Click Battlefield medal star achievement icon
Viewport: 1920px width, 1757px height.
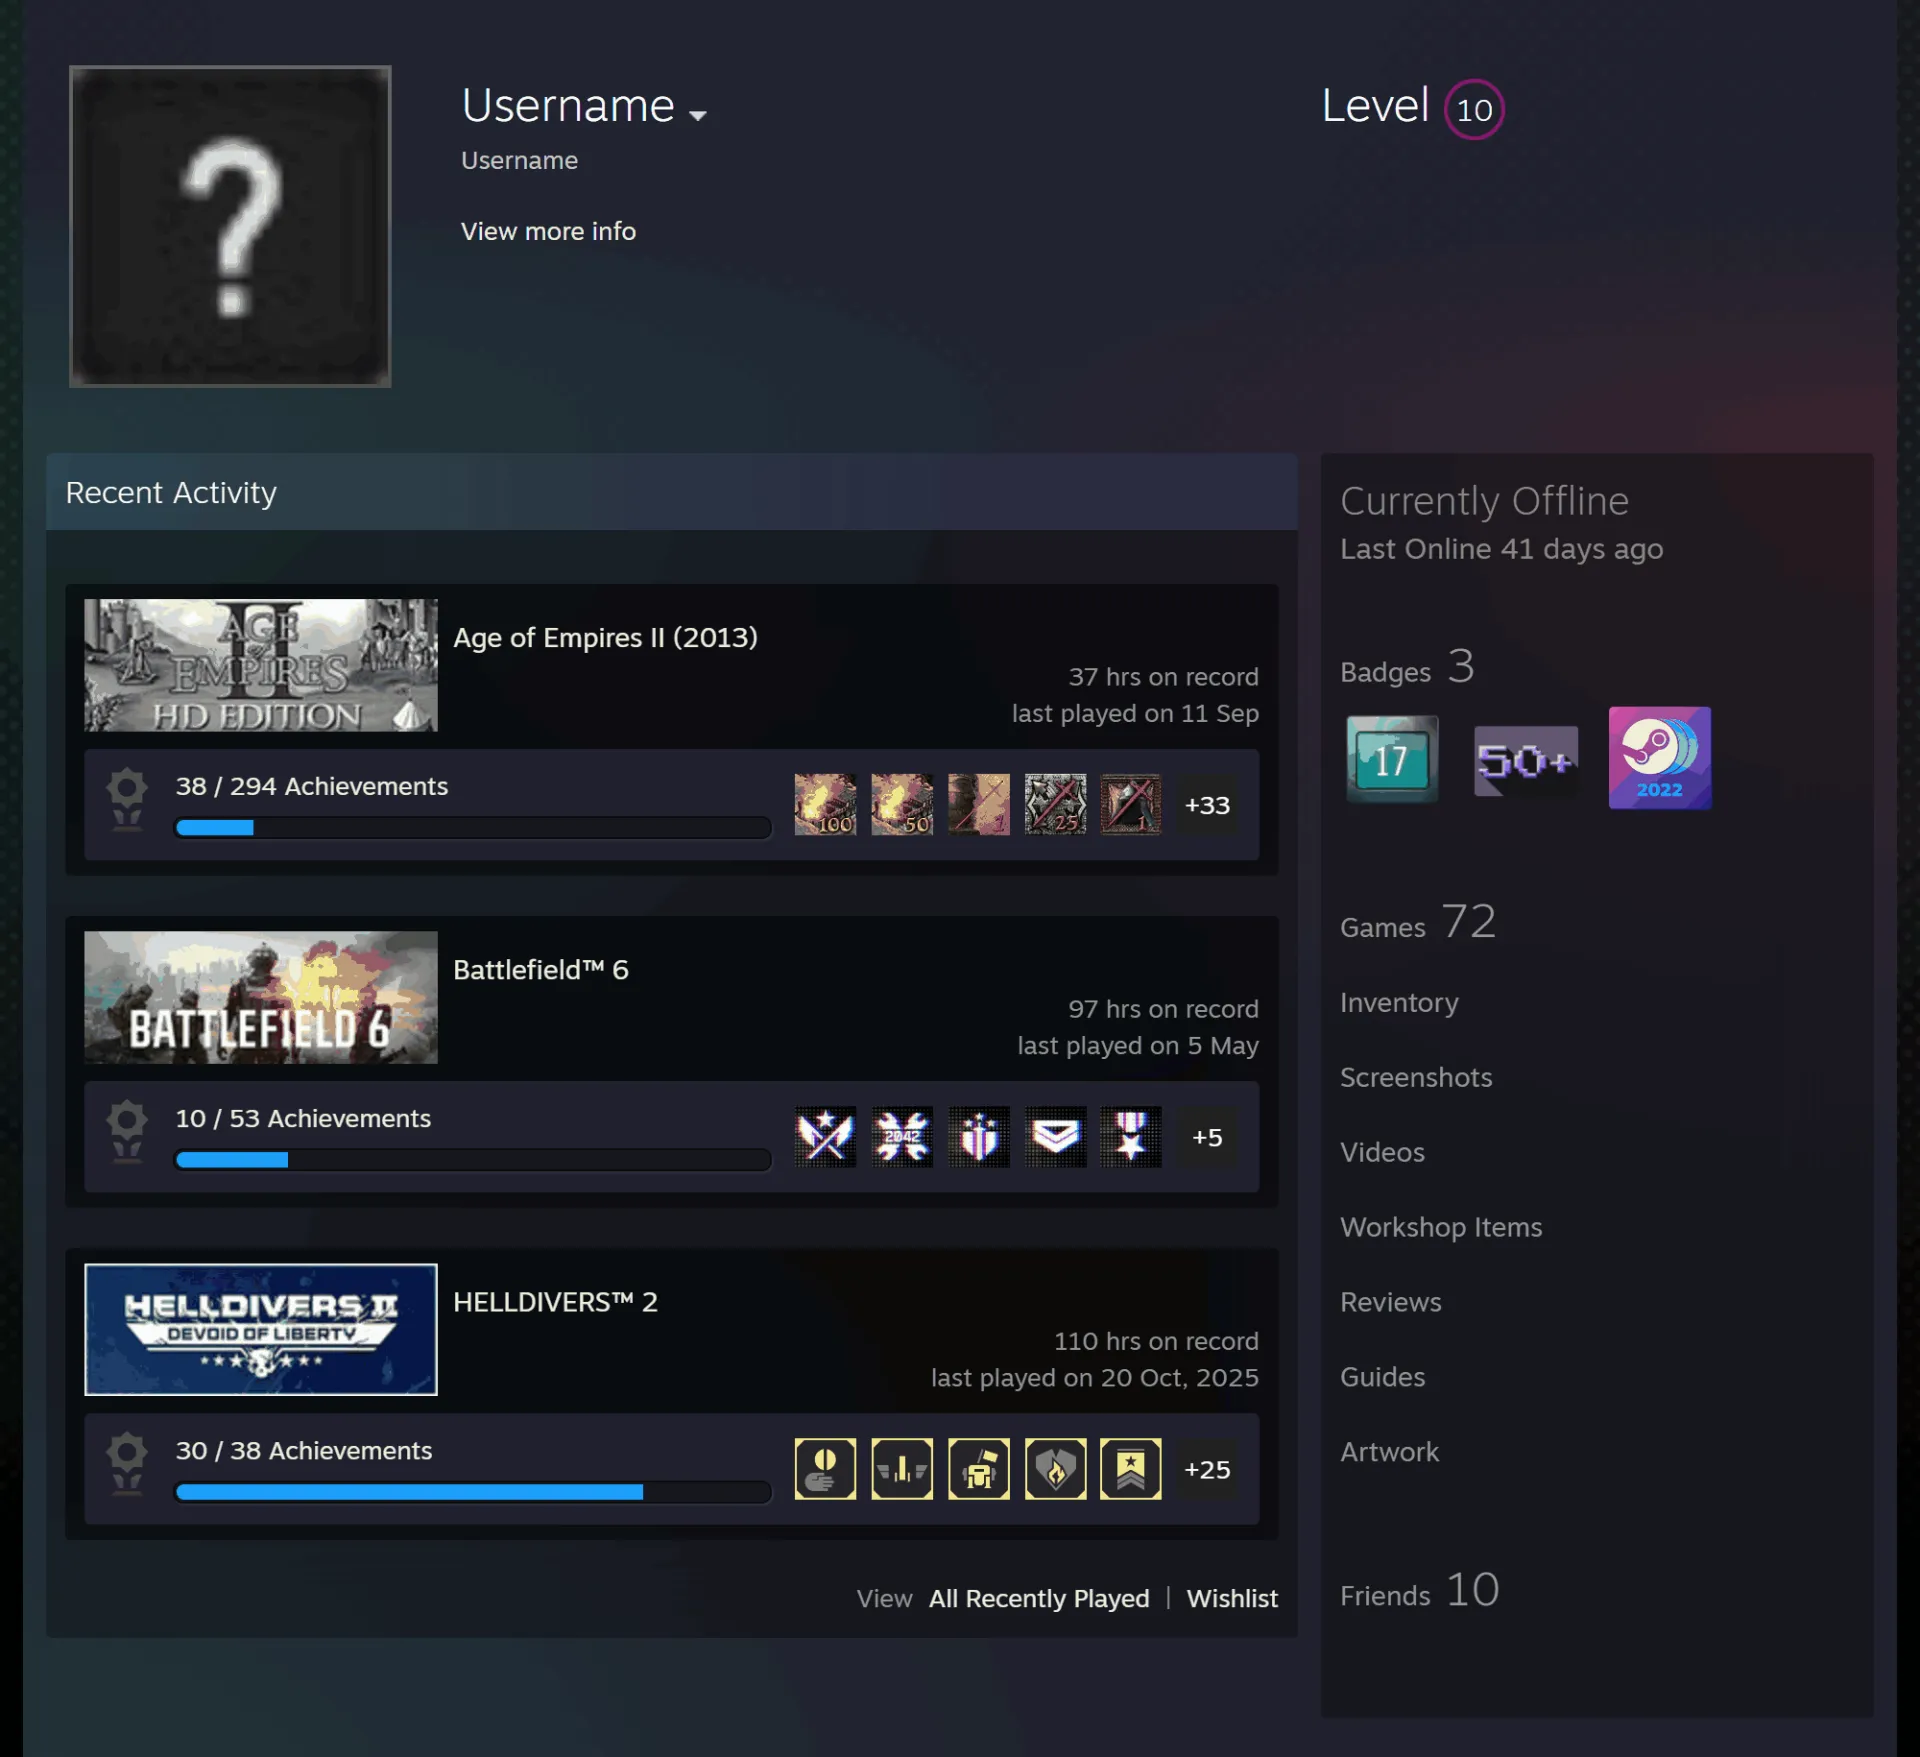(x=1131, y=1136)
